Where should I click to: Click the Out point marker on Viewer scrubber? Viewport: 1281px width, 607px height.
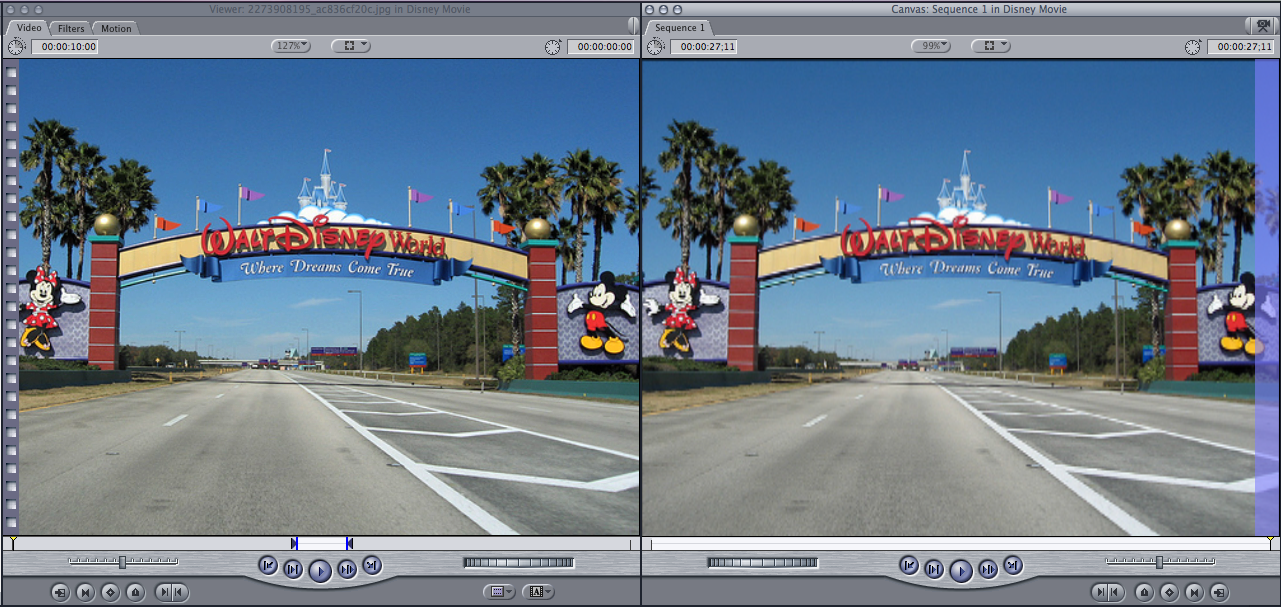(349, 543)
